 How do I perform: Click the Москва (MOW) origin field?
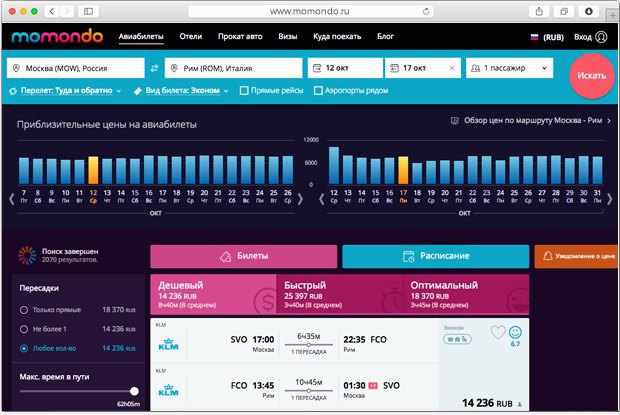click(x=76, y=68)
